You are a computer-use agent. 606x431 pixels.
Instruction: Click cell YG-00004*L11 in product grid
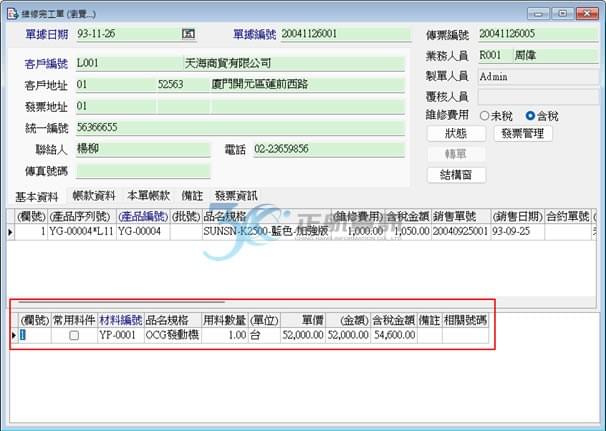[82, 232]
